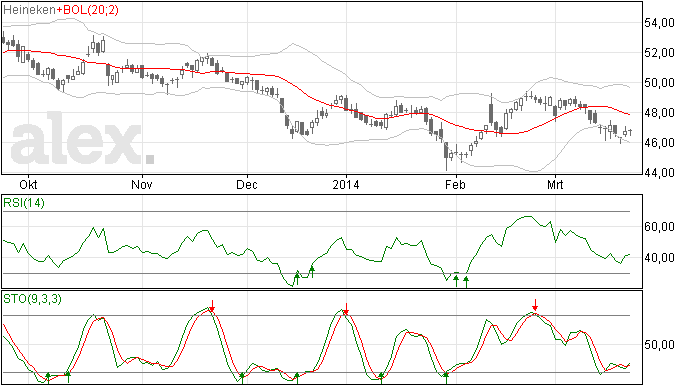The image size is (690, 387).
Task: Select the STO(9,3,3) panel label
Action: click(32, 299)
